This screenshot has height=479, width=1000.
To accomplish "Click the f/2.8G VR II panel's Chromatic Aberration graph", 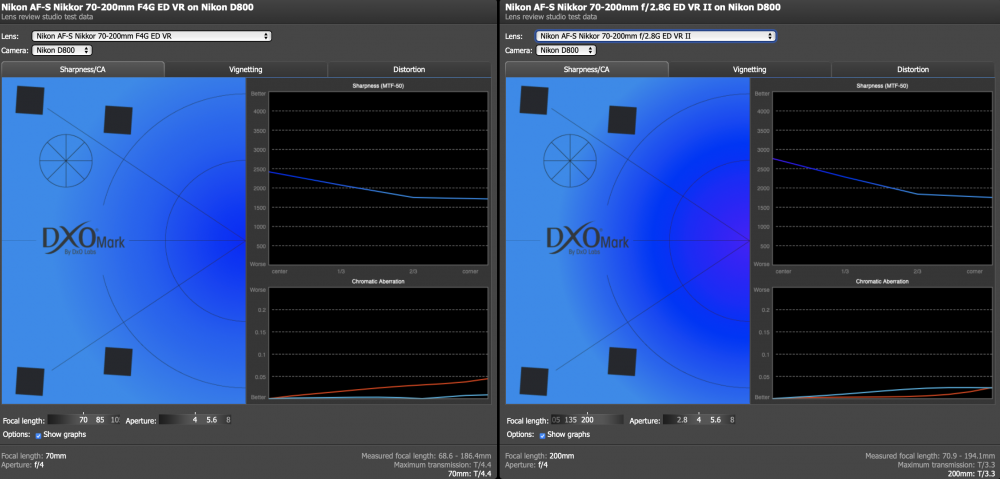I will click(883, 343).
